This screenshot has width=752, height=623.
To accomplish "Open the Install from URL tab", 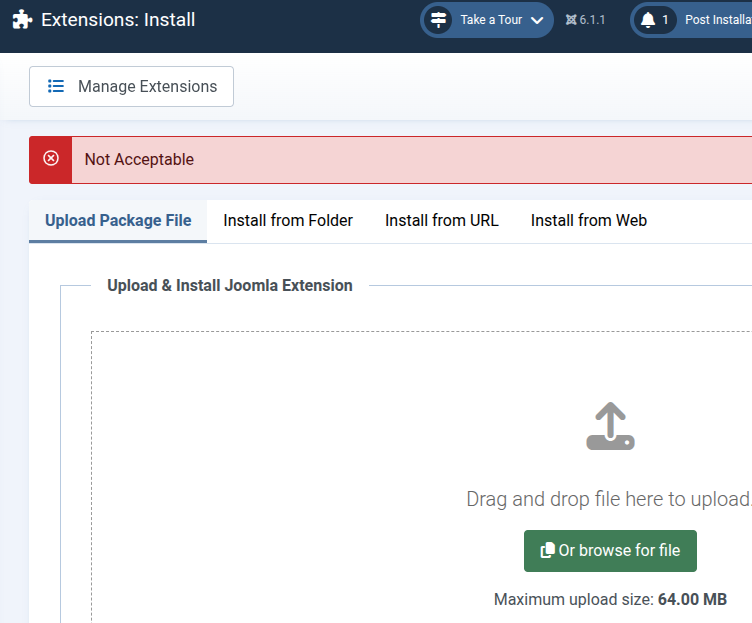I will click(442, 221).
